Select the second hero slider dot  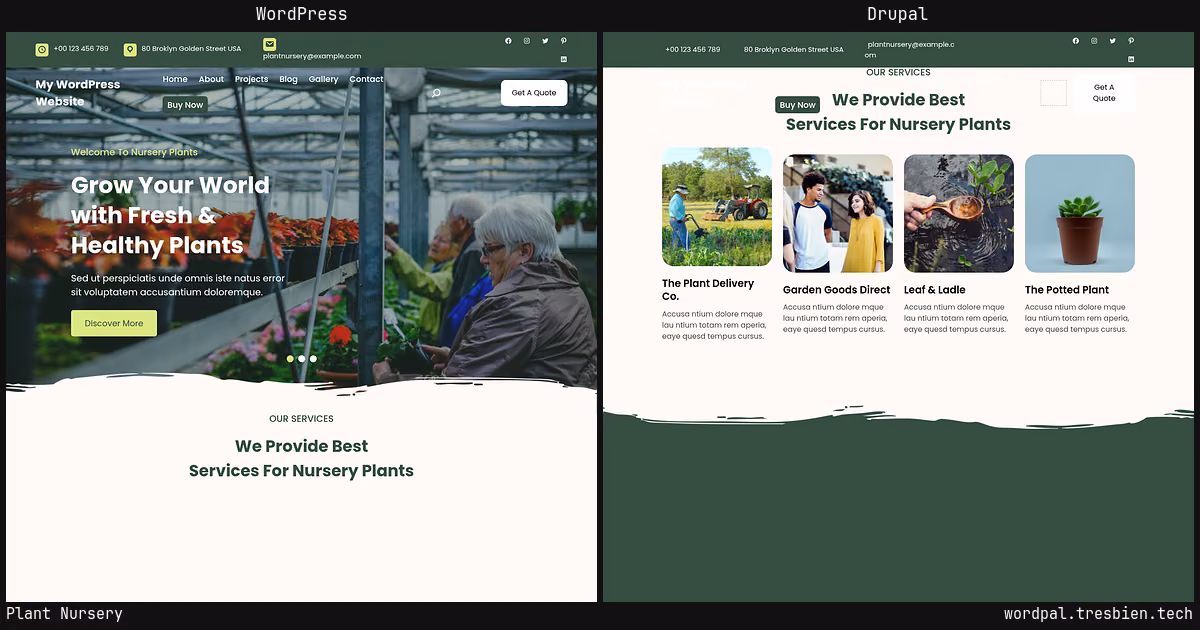click(x=301, y=358)
